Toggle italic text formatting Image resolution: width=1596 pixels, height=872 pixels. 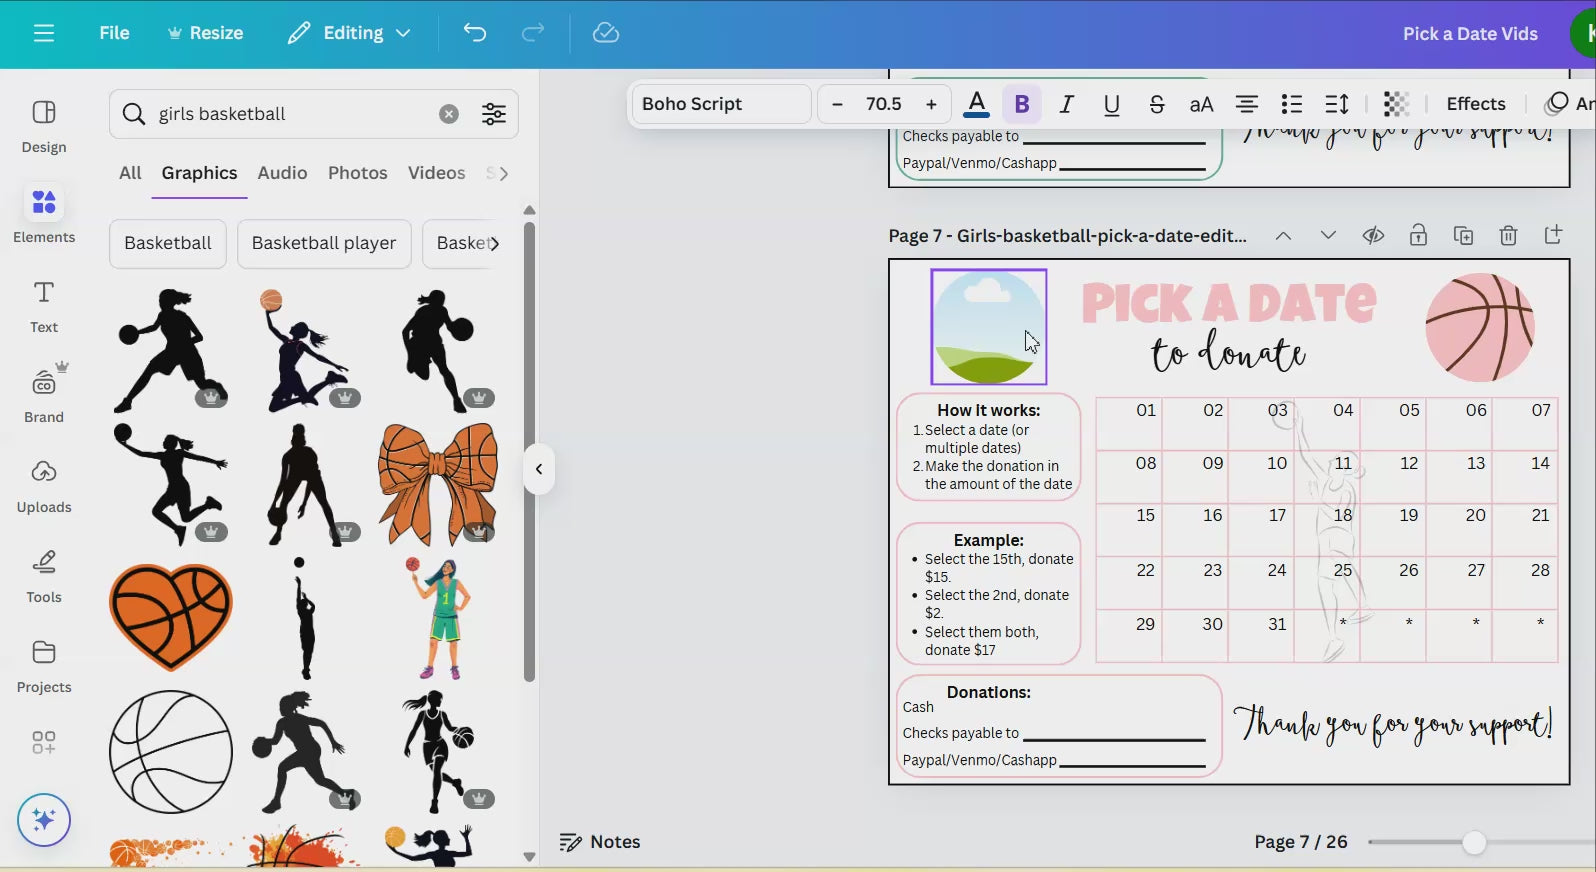click(1067, 104)
